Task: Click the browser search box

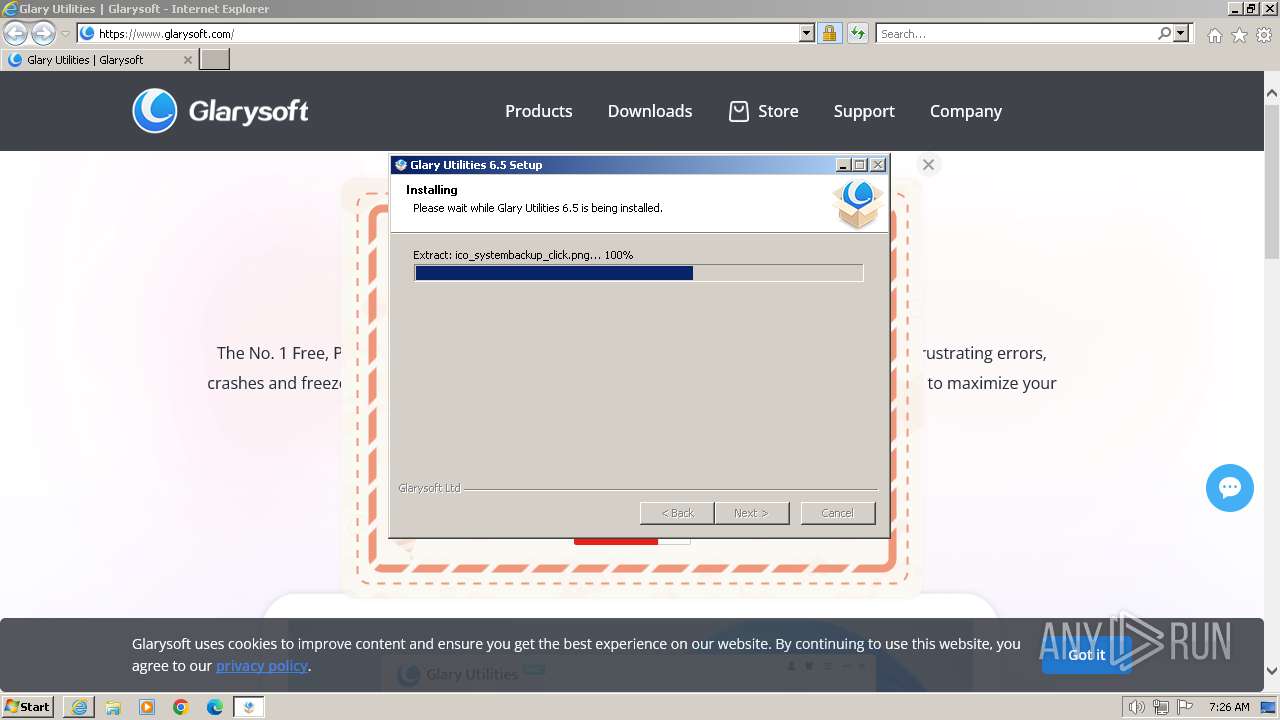Action: point(1016,33)
